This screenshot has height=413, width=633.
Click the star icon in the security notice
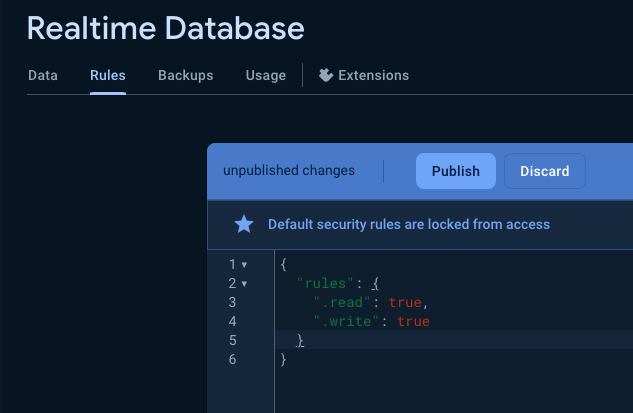pyautogui.click(x=244, y=224)
